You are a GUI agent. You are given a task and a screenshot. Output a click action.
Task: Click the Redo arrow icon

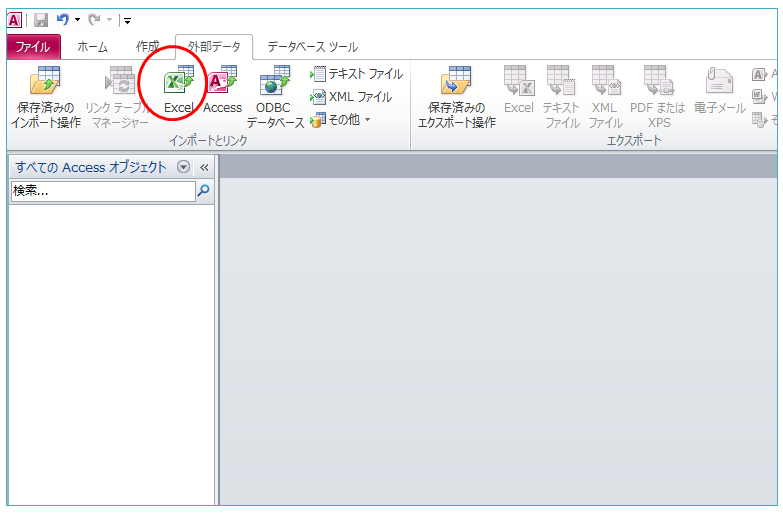click(x=94, y=20)
